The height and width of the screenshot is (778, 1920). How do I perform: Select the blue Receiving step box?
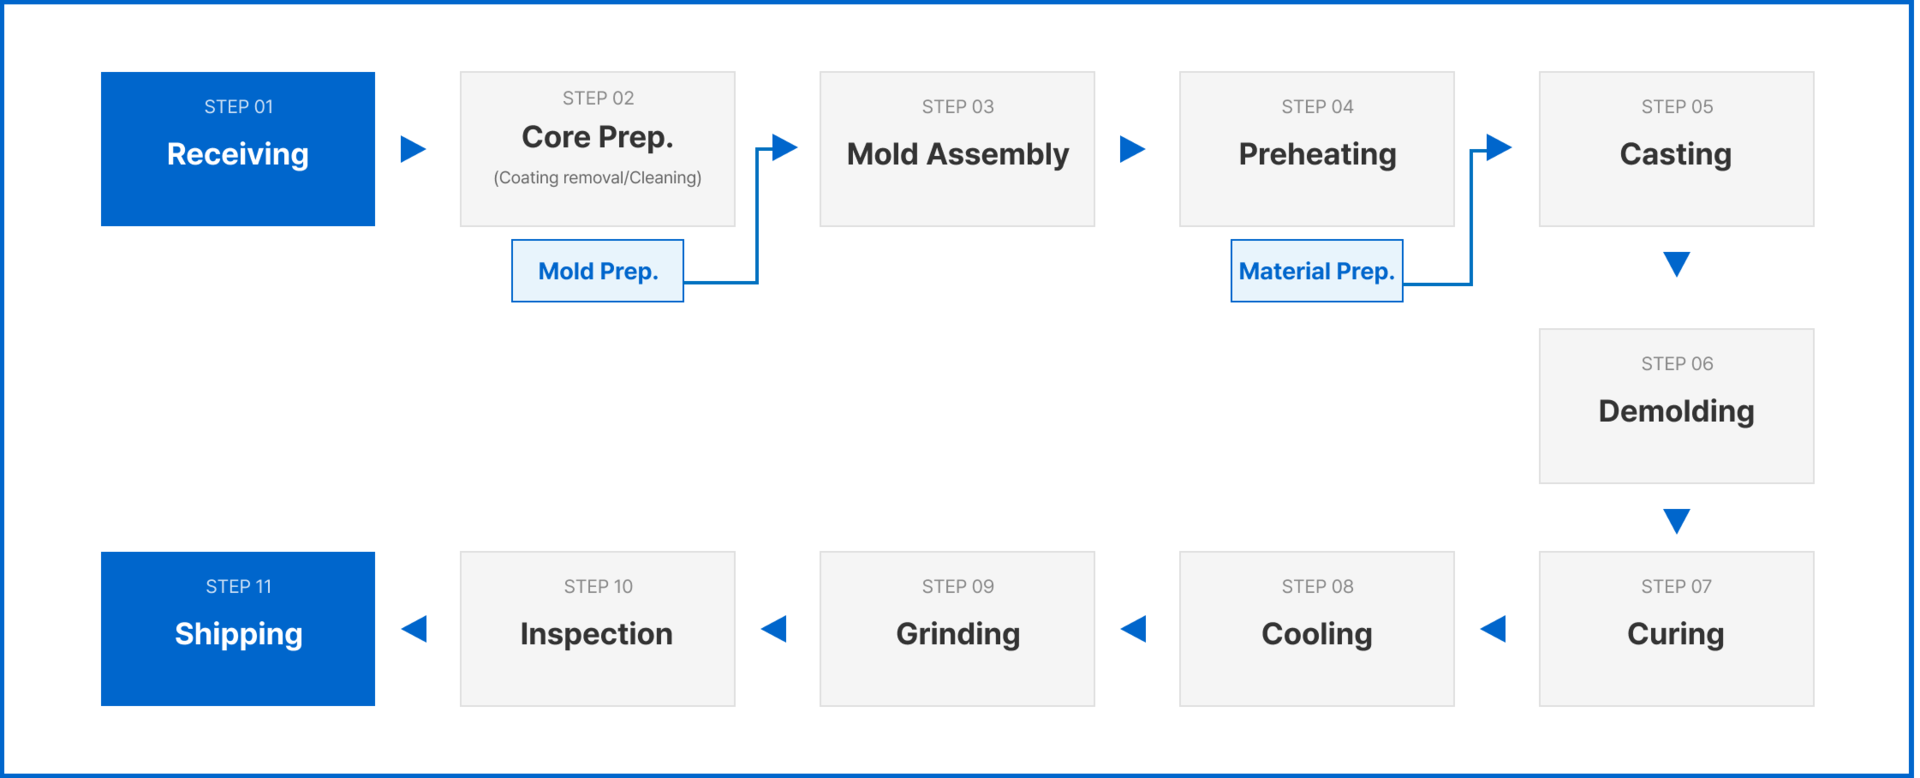238,149
